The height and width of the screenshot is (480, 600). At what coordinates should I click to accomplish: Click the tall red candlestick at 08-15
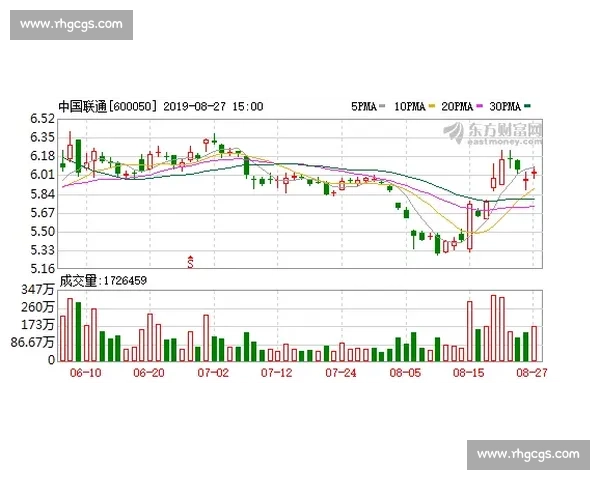470,226
